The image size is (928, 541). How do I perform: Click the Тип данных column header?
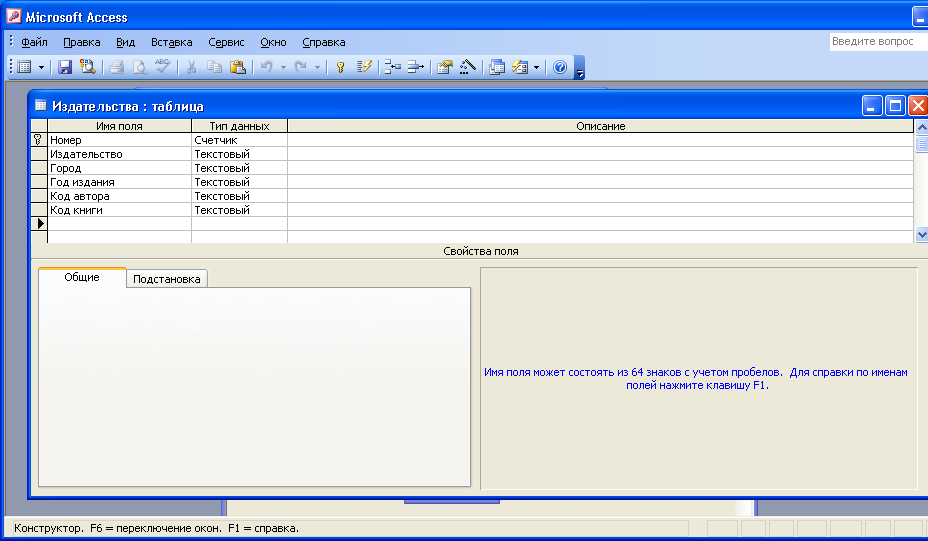click(239, 126)
